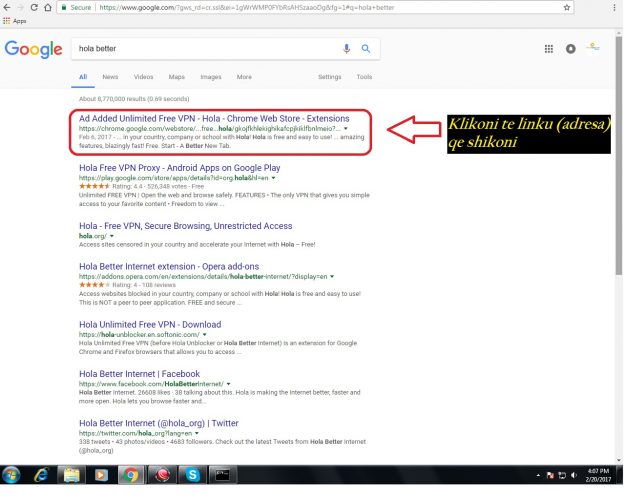Click 'About 8,770,000 results' text
The width and height of the screenshot is (625, 500).
(x=134, y=99)
